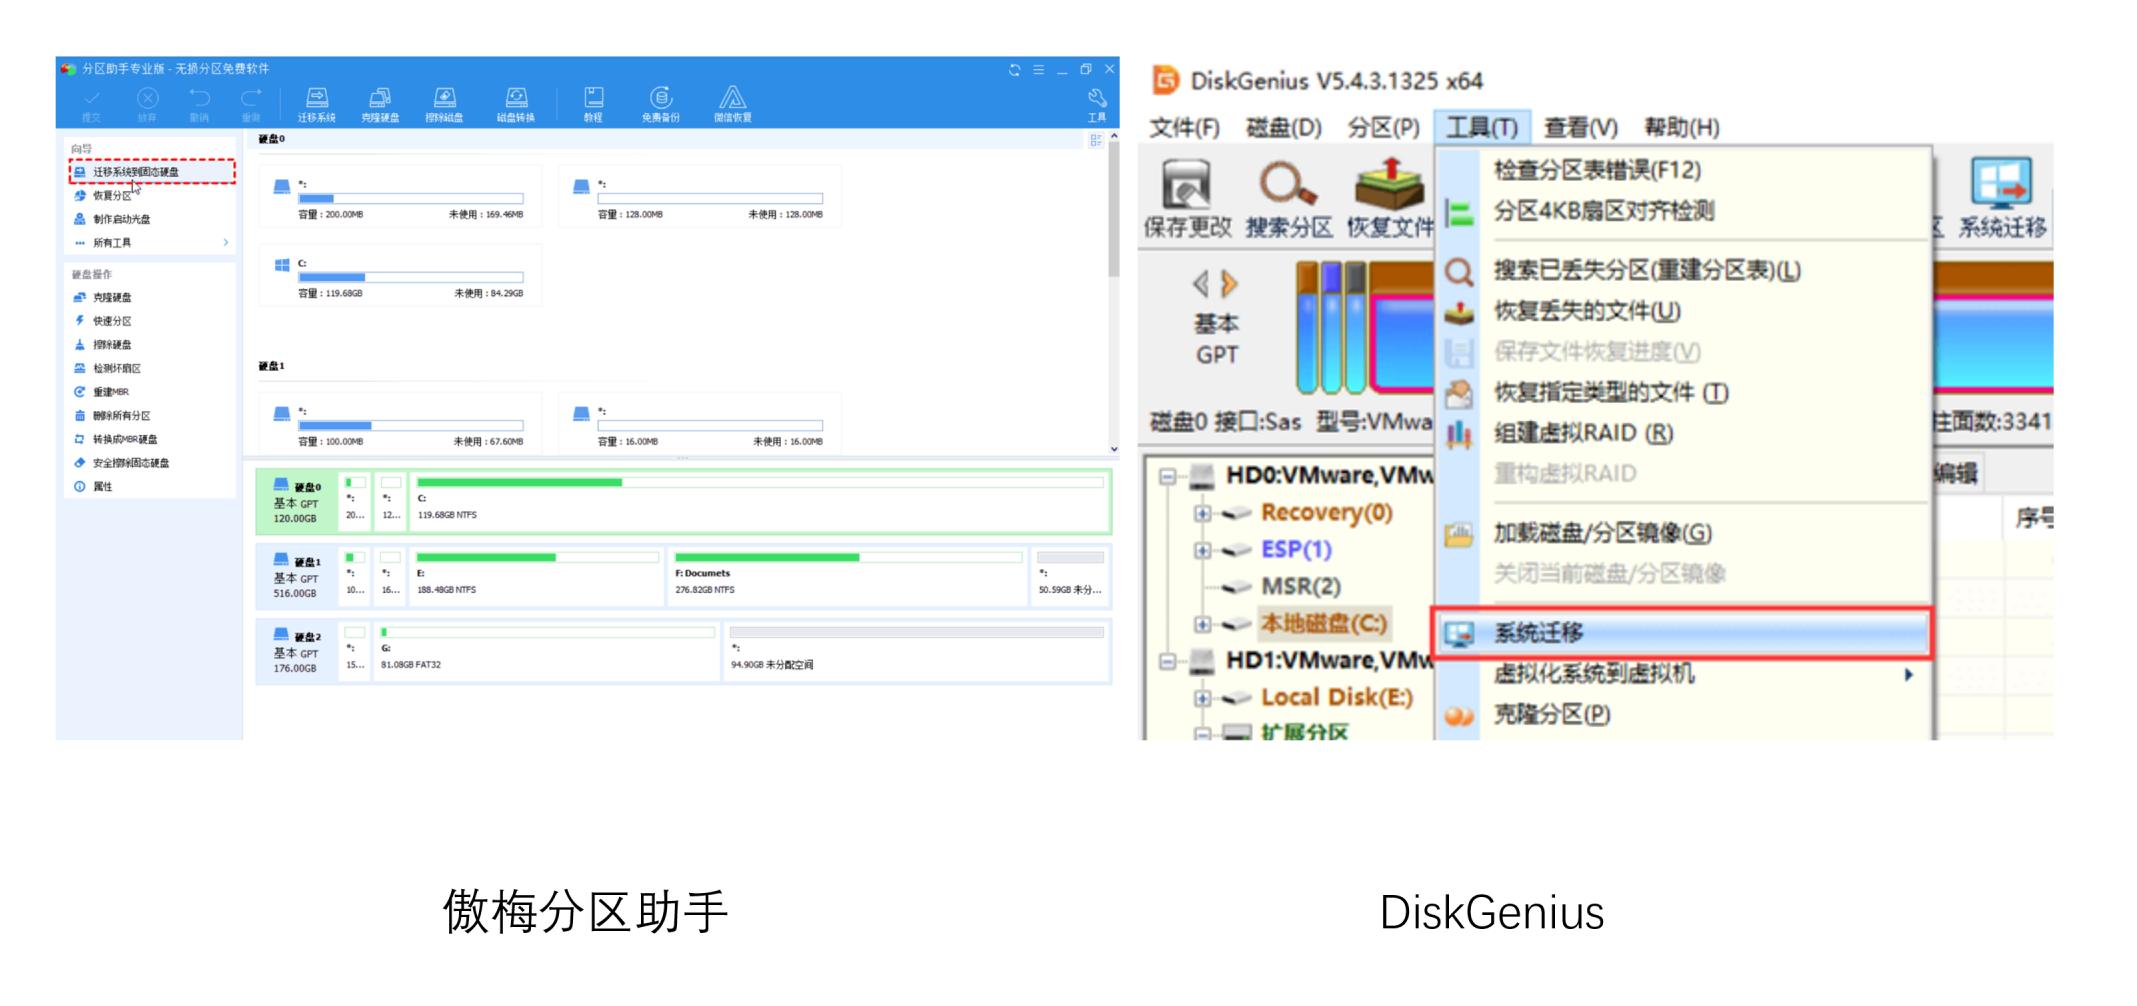Image resolution: width=2137 pixels, height=1006 pixels.
Task: Click 迁移系统到固态硬盘 wizard link
Action: pyautogui.click(x=136, y=172)
